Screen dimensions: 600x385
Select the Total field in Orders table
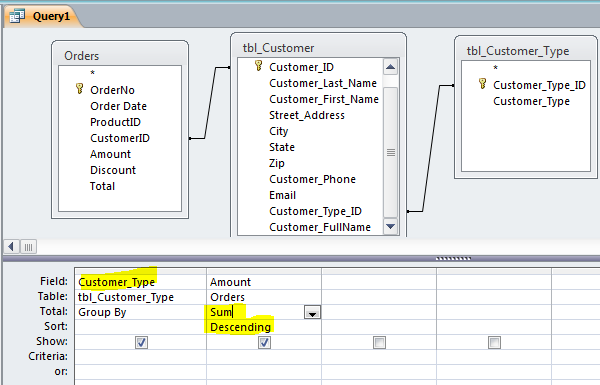point(102,186)
